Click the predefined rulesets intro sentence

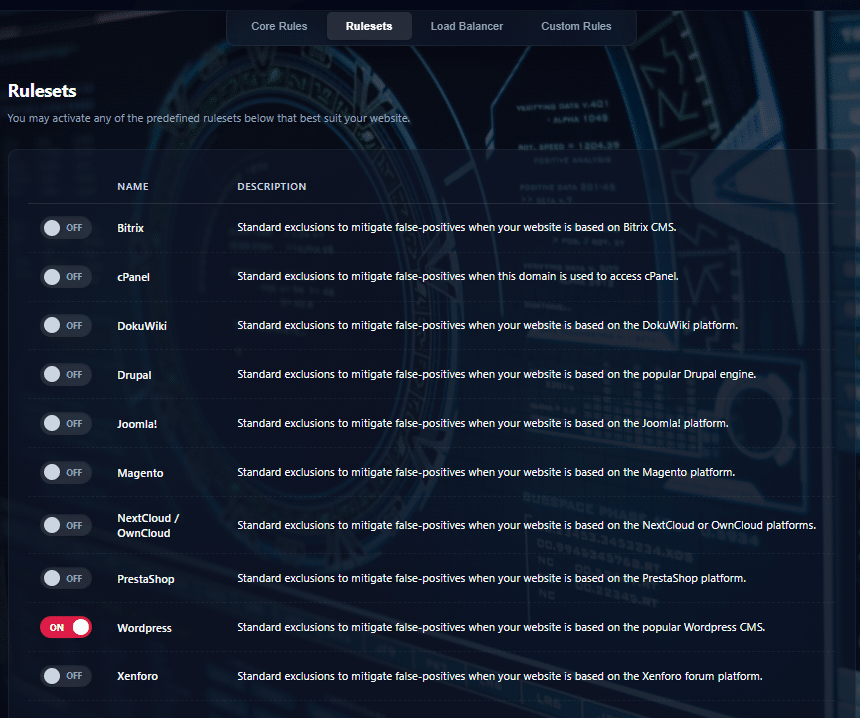click(208, 118)
